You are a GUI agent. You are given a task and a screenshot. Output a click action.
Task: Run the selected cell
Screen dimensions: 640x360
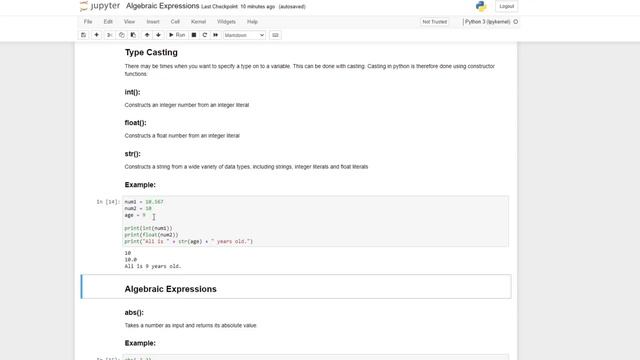pos(177,35)
